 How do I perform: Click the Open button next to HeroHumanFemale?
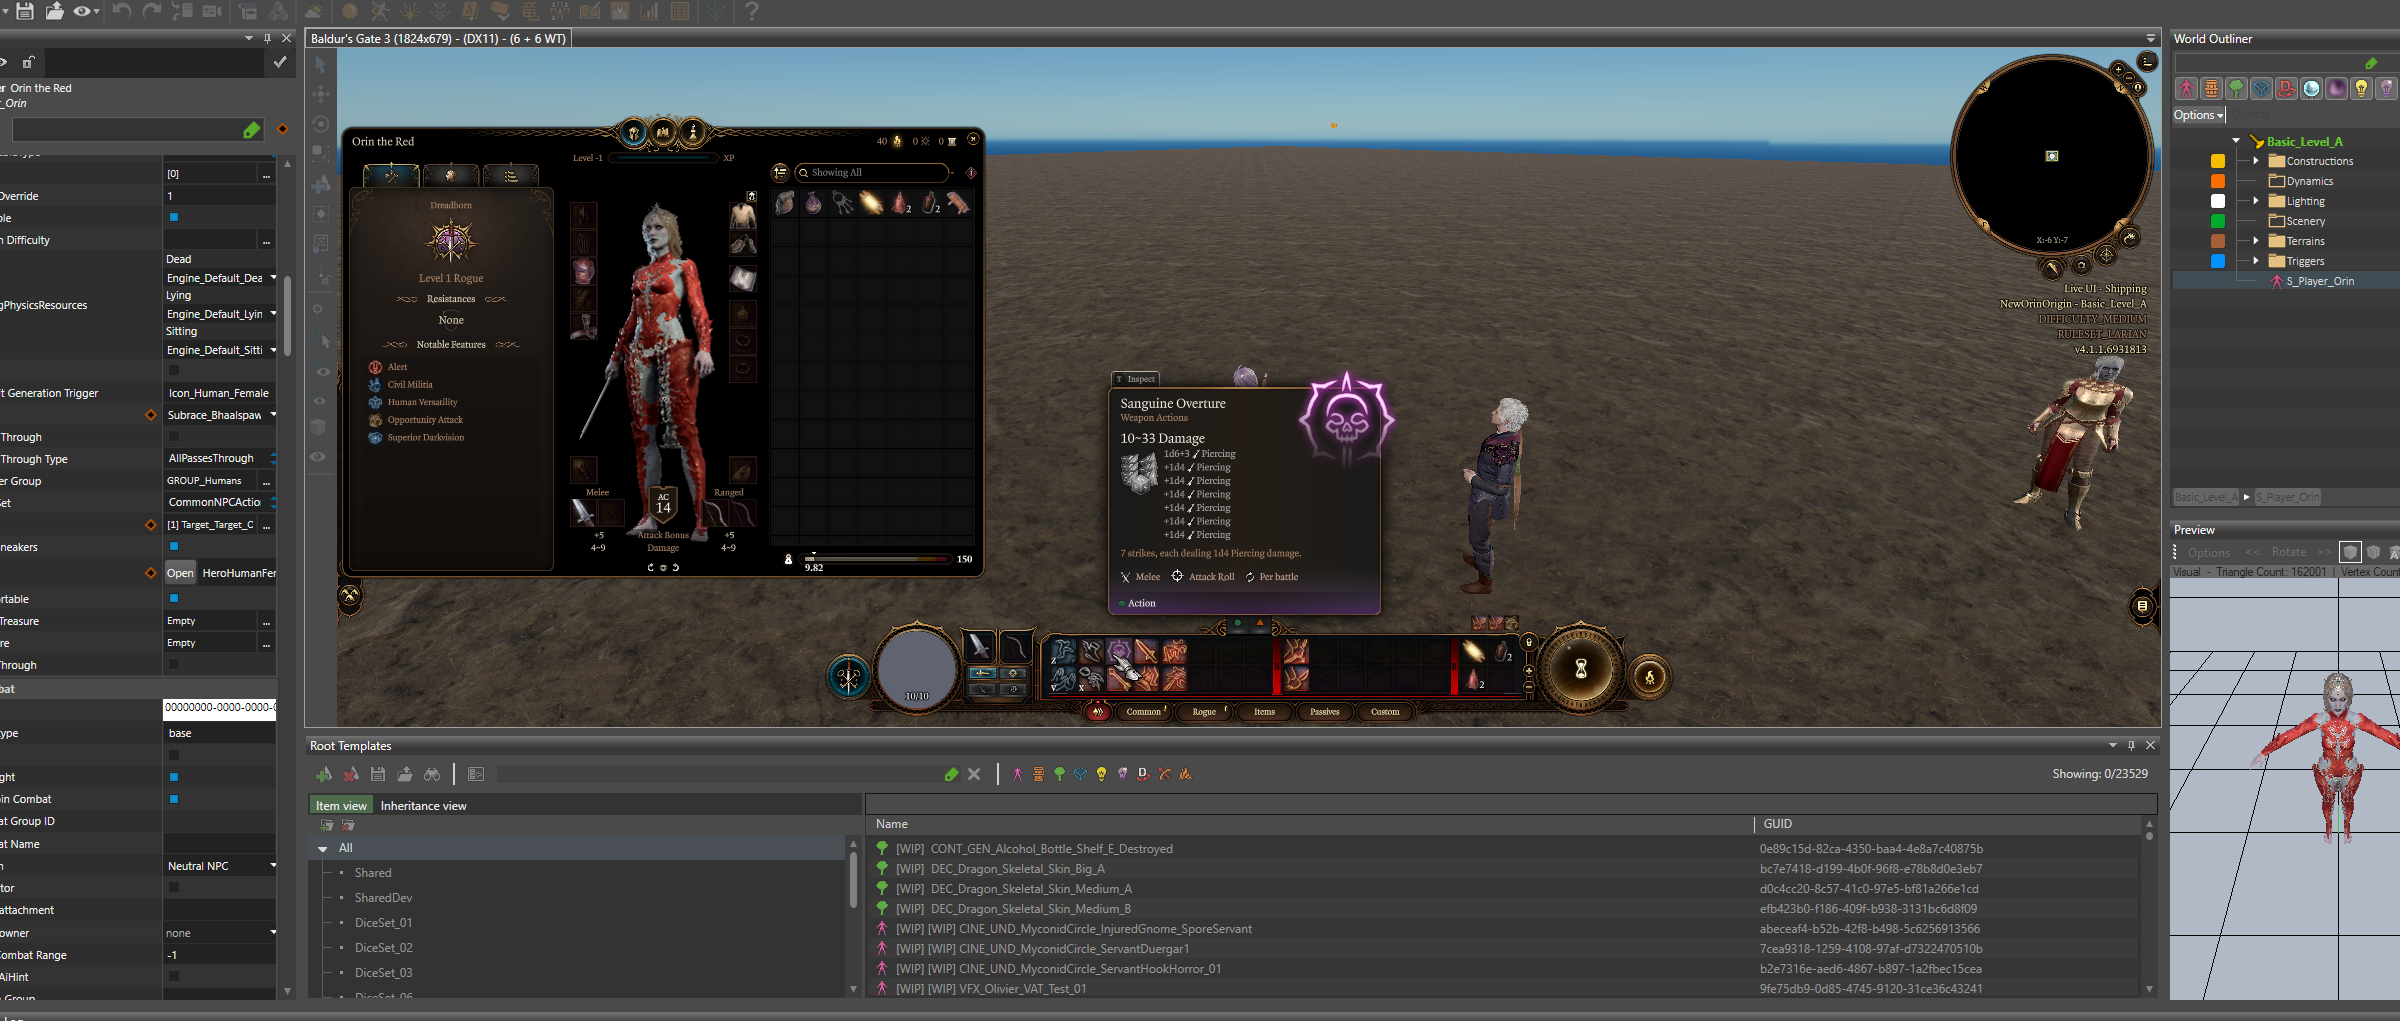point(180,573)
